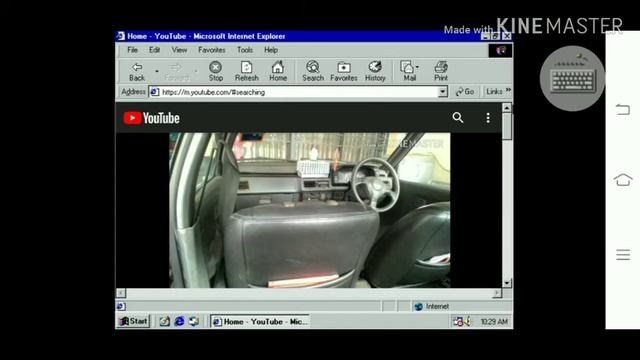Tap the Android home navigation icon
640x360 pixels.
(x=623, y=180)
